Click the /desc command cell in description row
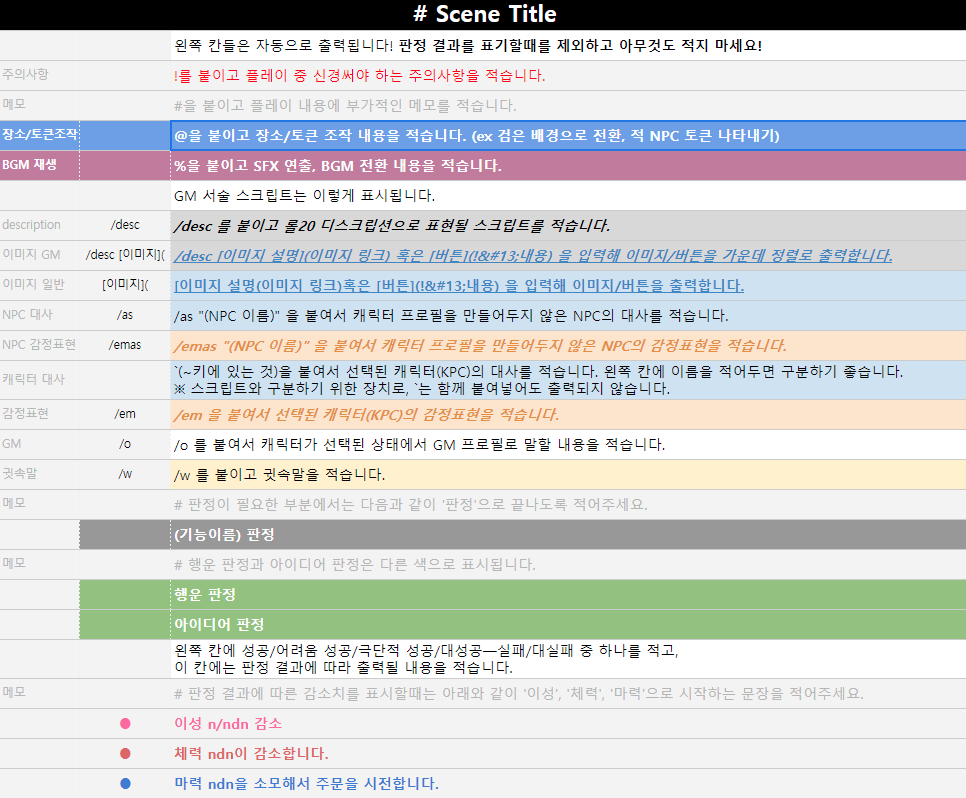Screen dimensions: 966x798 (x=125, y=226)
